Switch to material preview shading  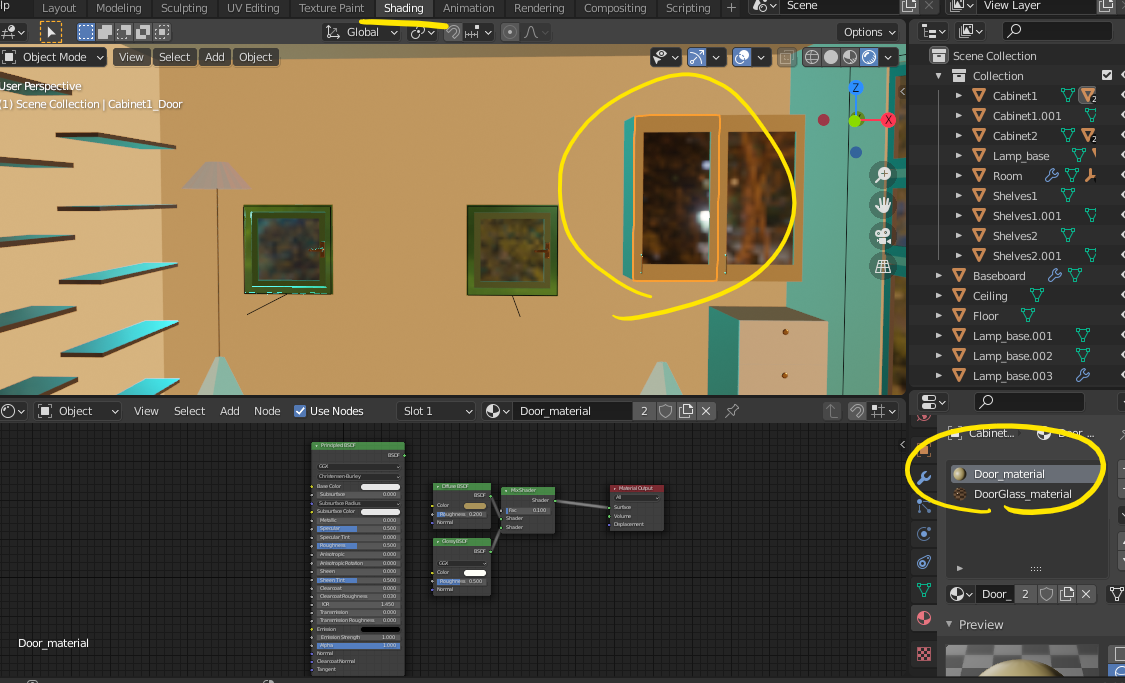[849, 57]
